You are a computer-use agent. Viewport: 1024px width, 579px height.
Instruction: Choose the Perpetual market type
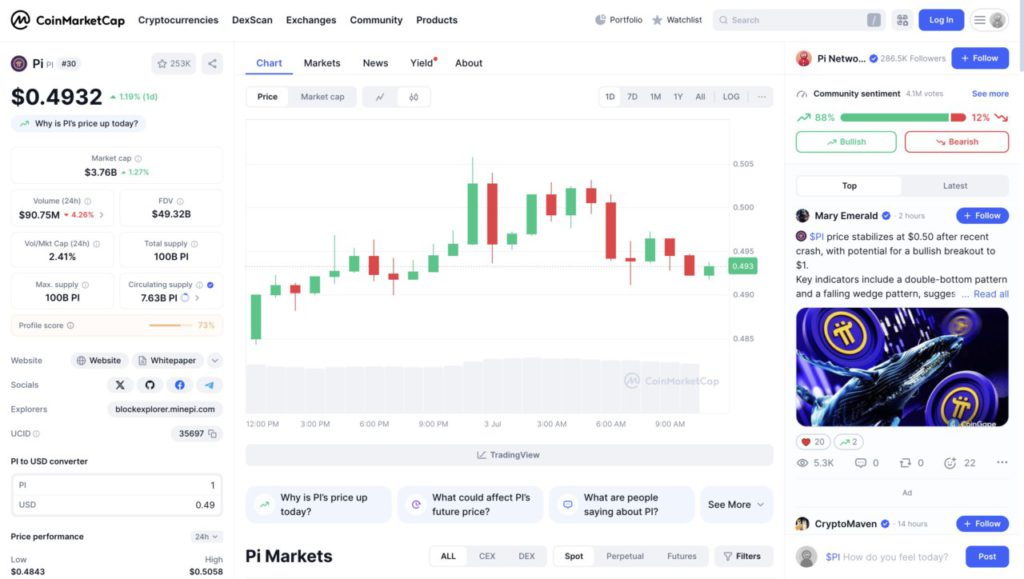[624, 556]
